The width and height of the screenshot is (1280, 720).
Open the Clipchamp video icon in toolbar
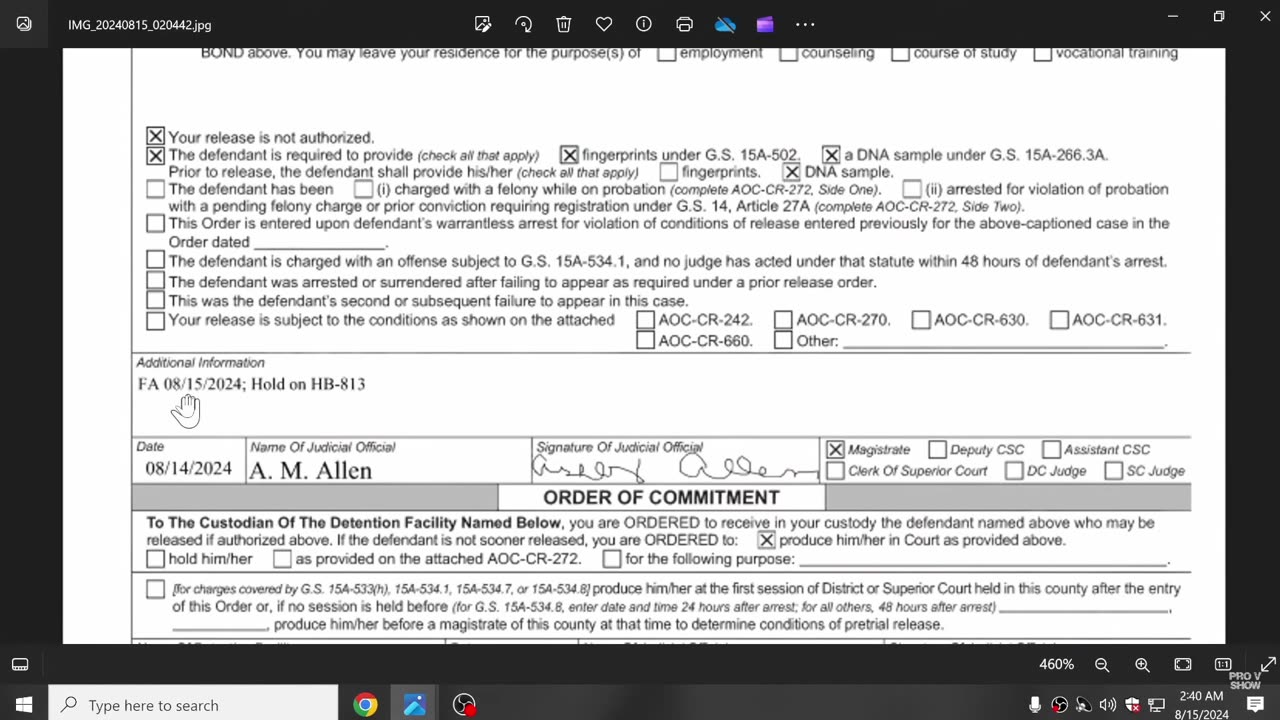[765, 24]
